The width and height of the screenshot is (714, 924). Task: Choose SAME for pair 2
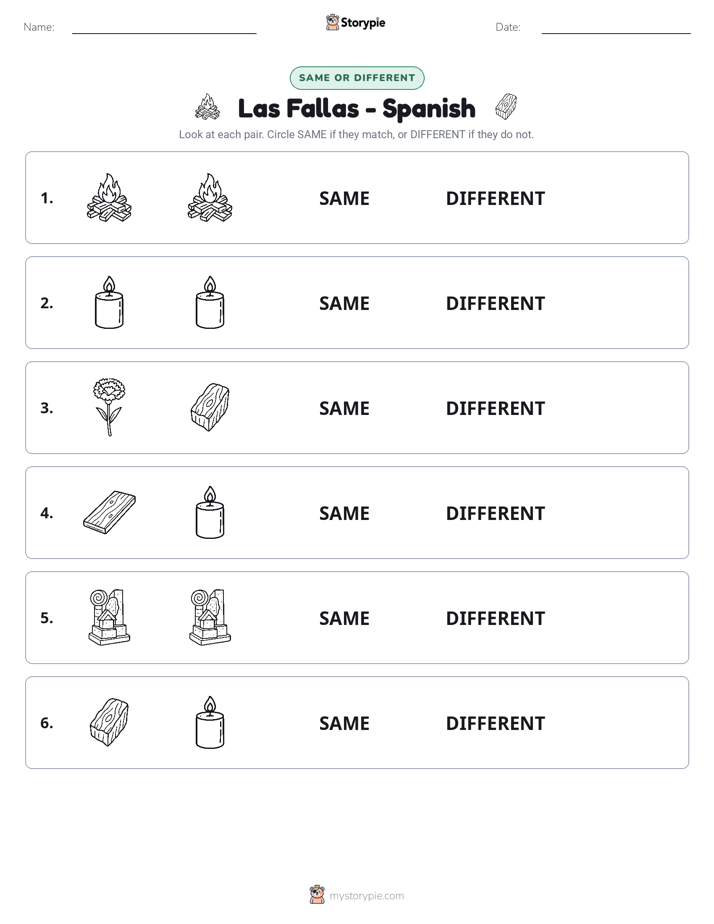(344, 303)
